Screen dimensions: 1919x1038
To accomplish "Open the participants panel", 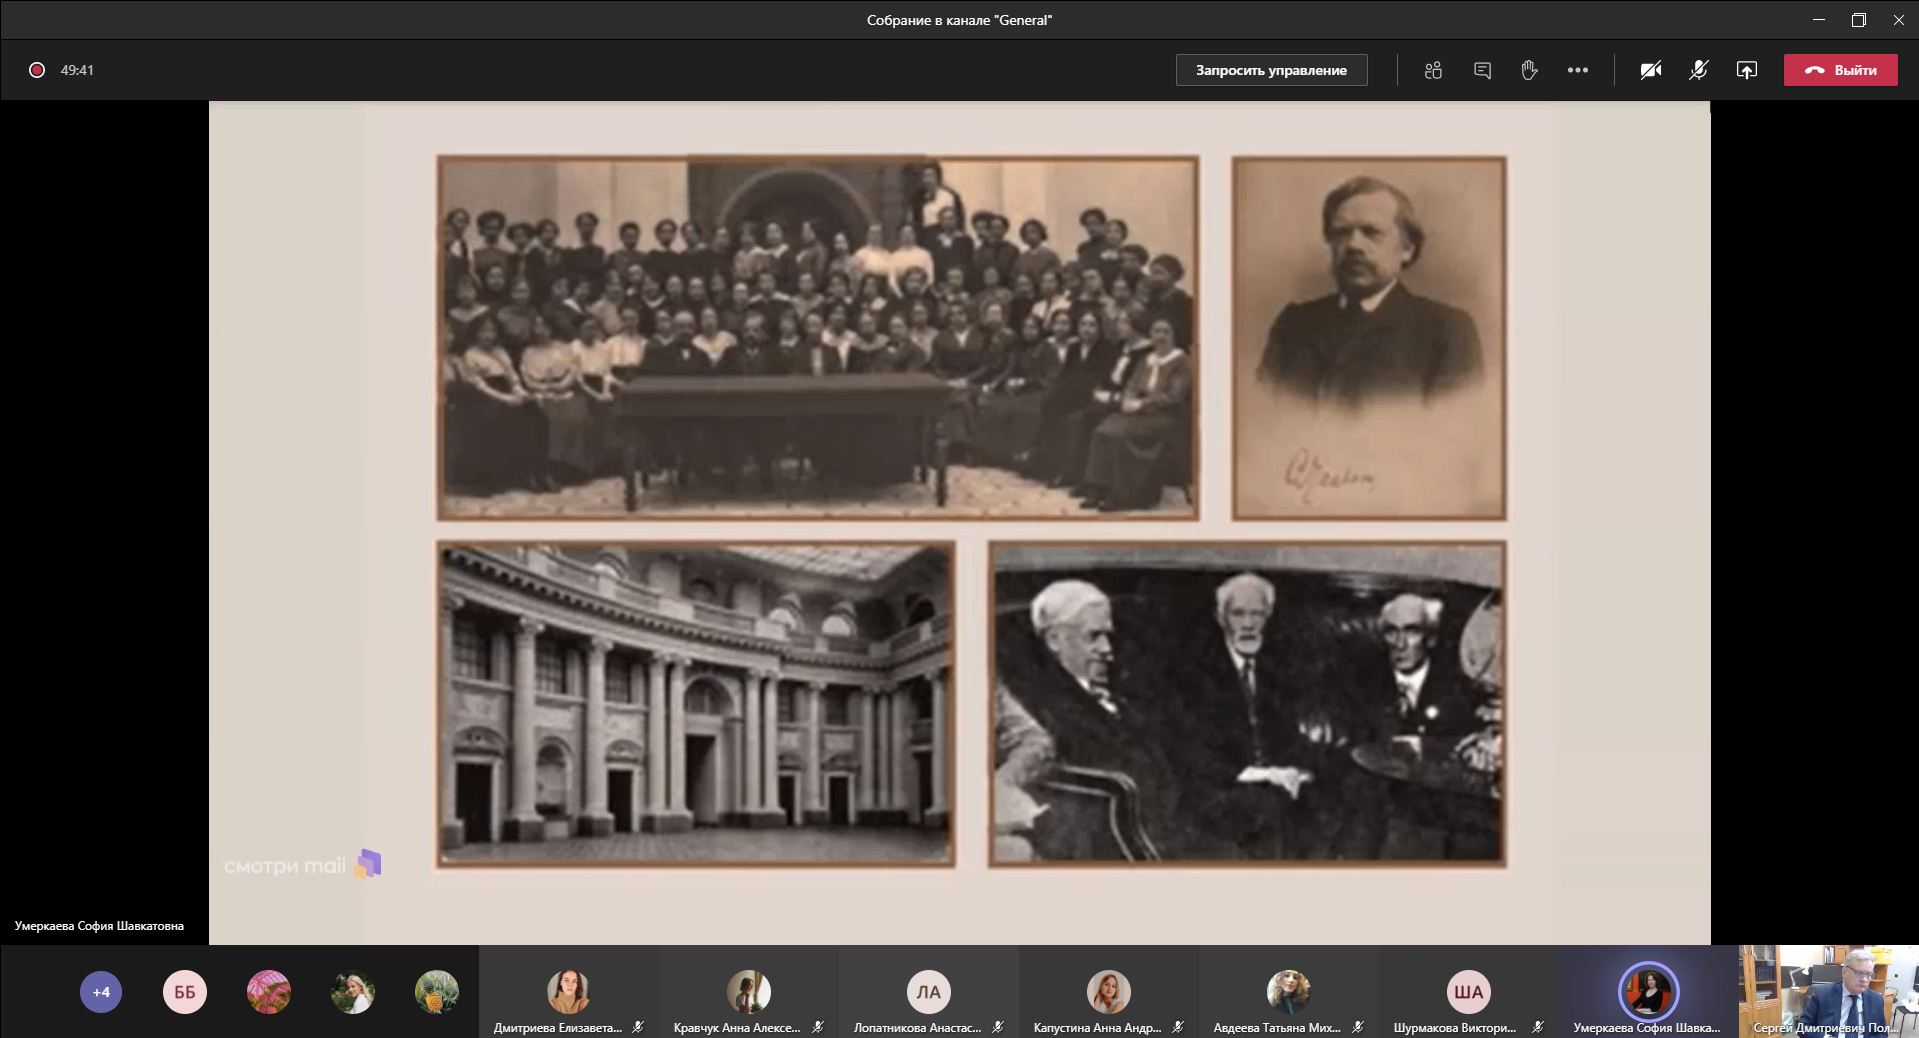I will [1433, 70].
